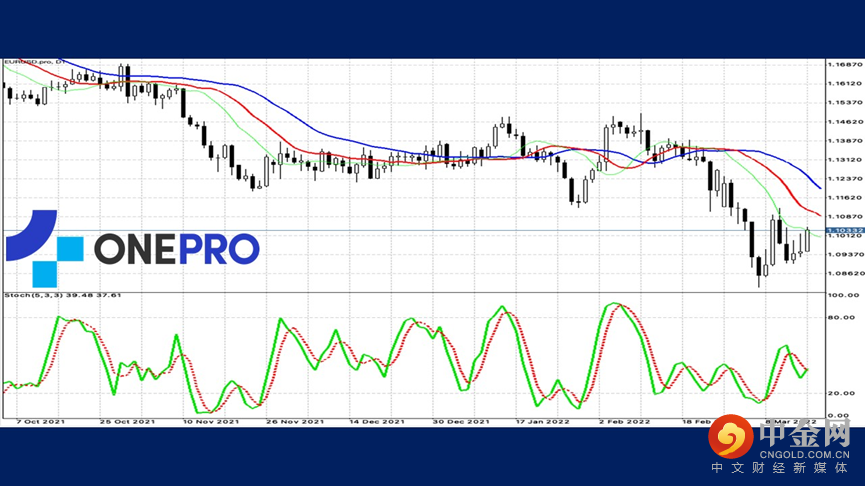This screenshot has height=486, width=865.
Task: Select the 25 Oct 2021 date label
Action: (127, 422)
